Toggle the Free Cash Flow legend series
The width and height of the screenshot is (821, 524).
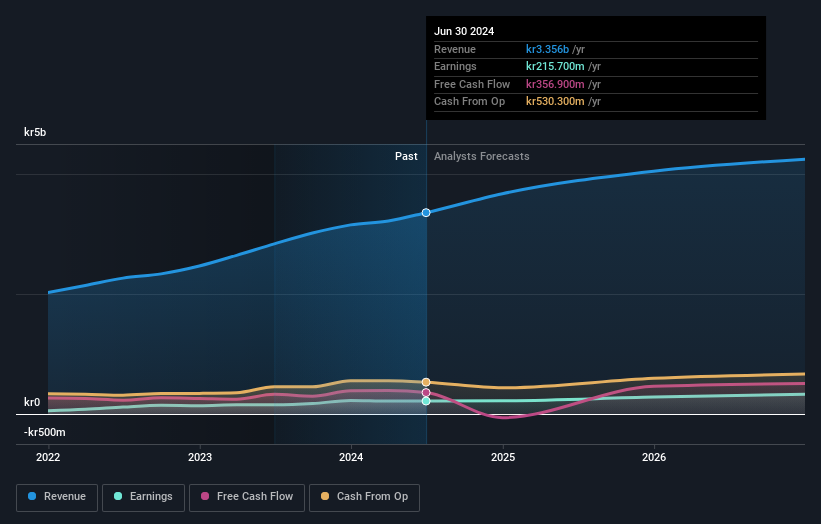[x=247, y=497]
